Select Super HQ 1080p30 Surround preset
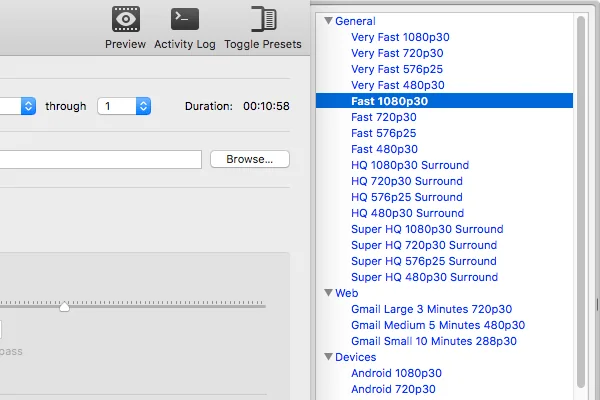600x400 pixels. coord(427,229)
